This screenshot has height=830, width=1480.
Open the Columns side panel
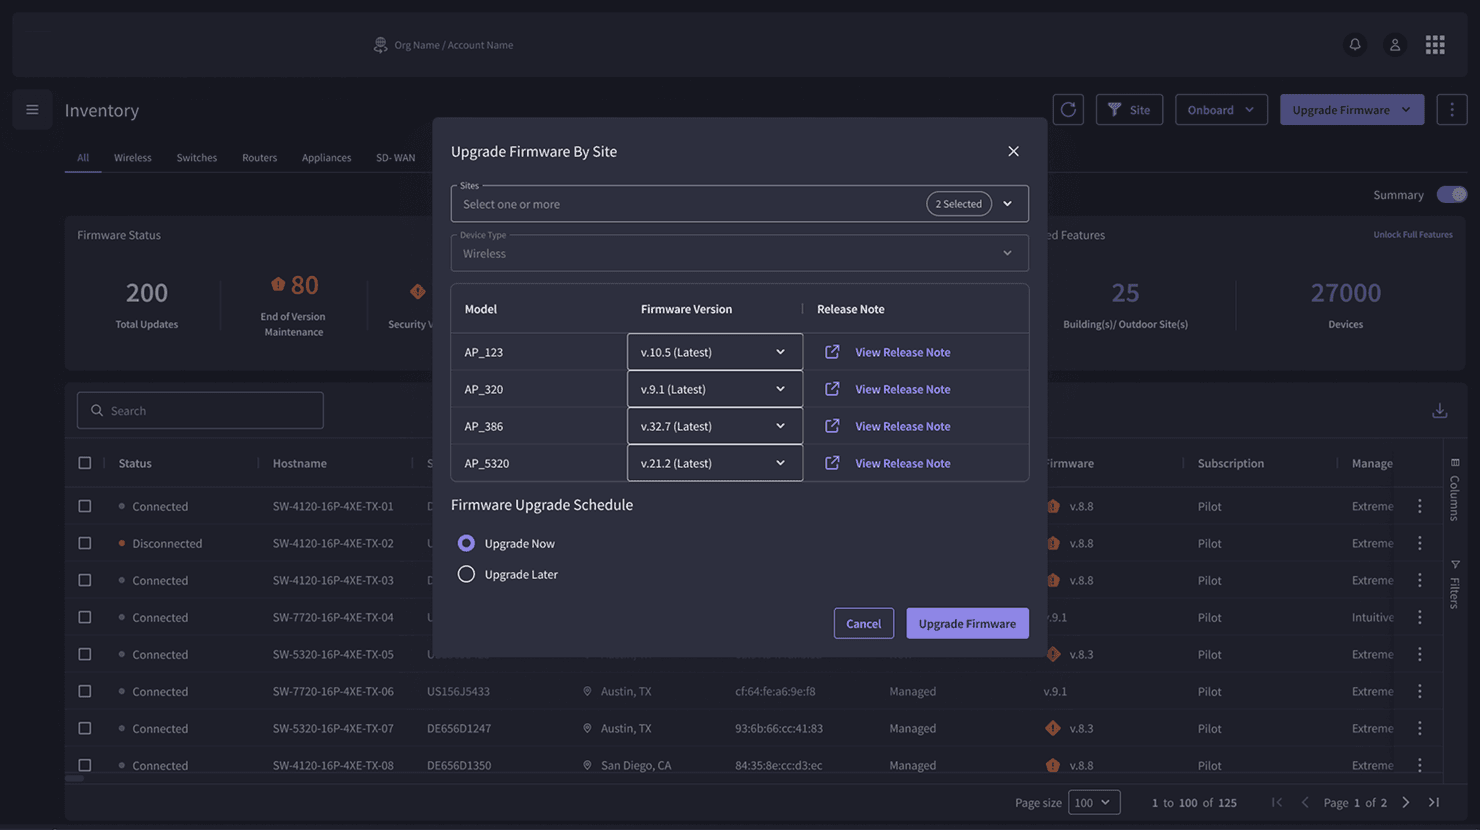pos(1455,489)
